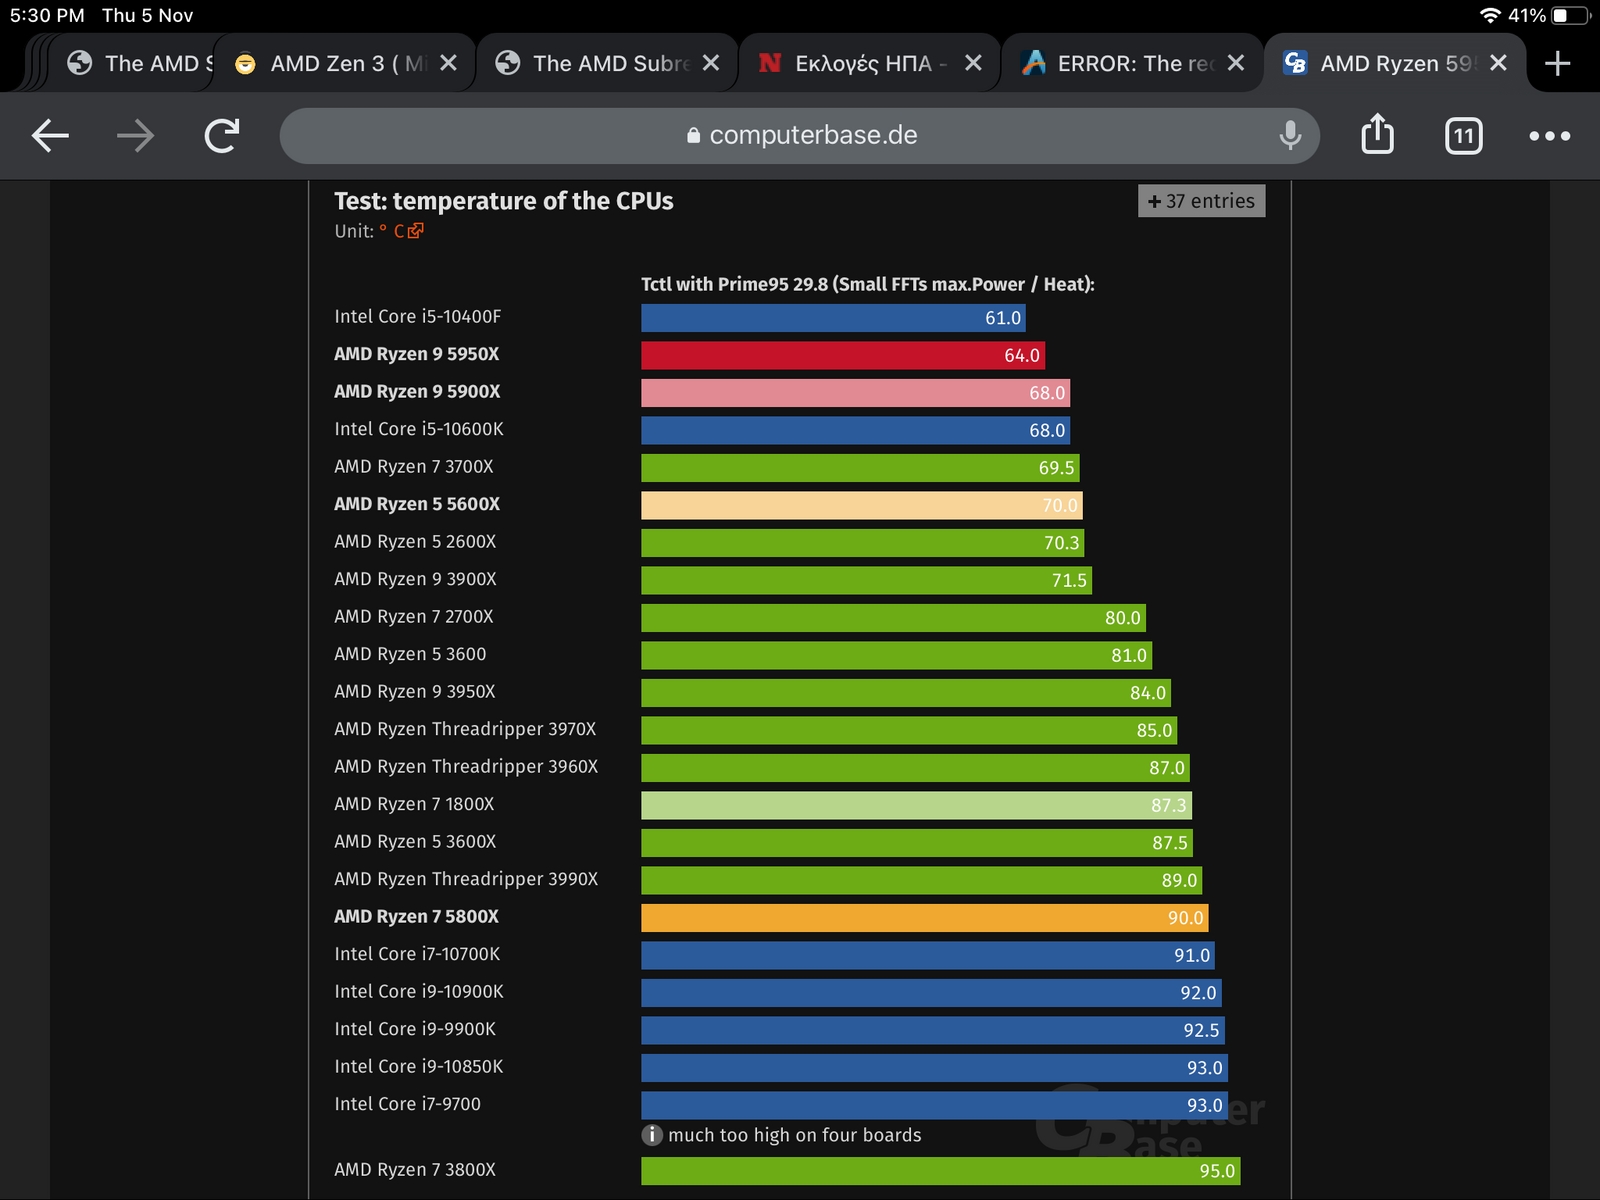
Task: Select the AMD Ryzen 9 3950X label
Action: [415, 692]
